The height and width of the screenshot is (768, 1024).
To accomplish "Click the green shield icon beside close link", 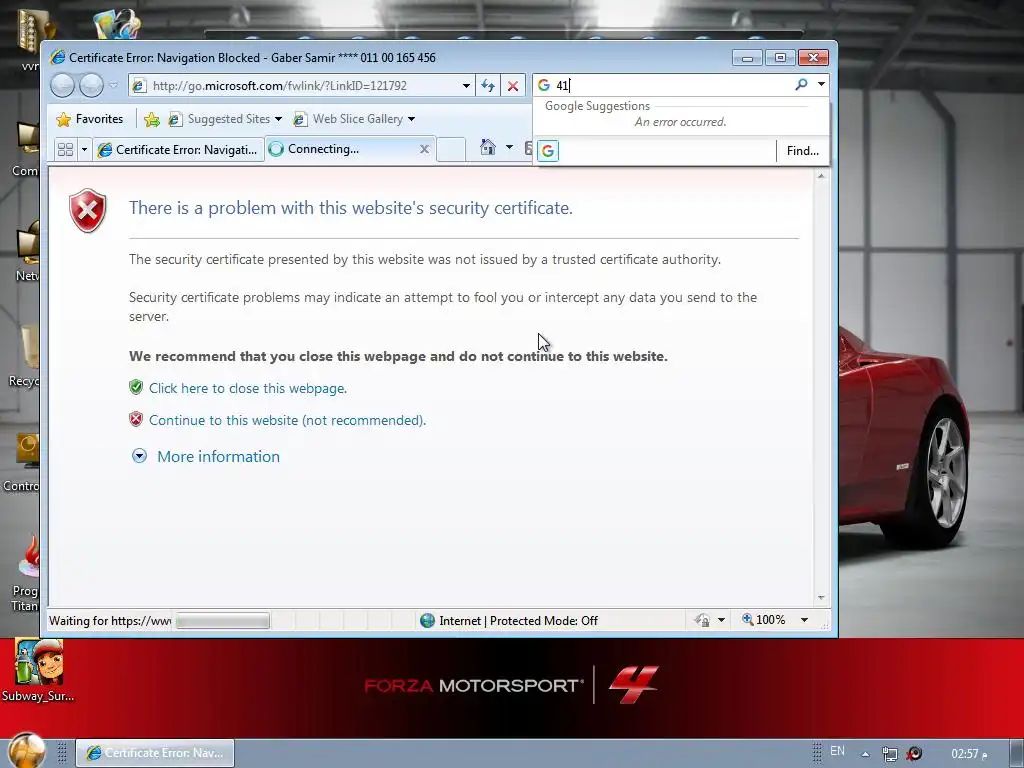I will (136, 387).
